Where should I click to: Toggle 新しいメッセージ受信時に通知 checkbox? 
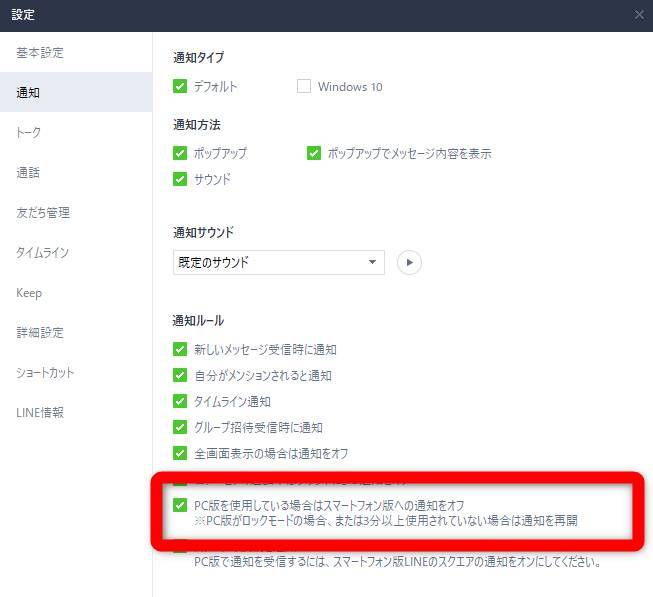180,349
